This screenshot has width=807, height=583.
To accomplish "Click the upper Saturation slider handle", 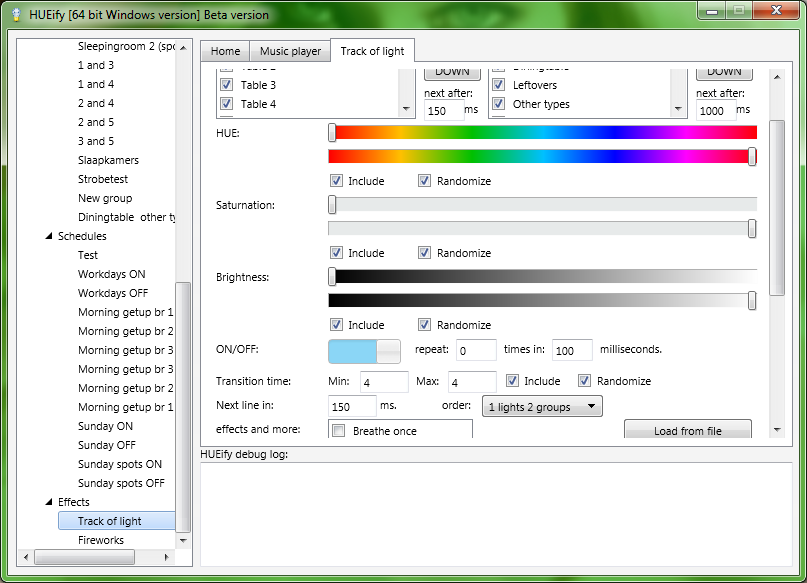I will coord(332,205).
